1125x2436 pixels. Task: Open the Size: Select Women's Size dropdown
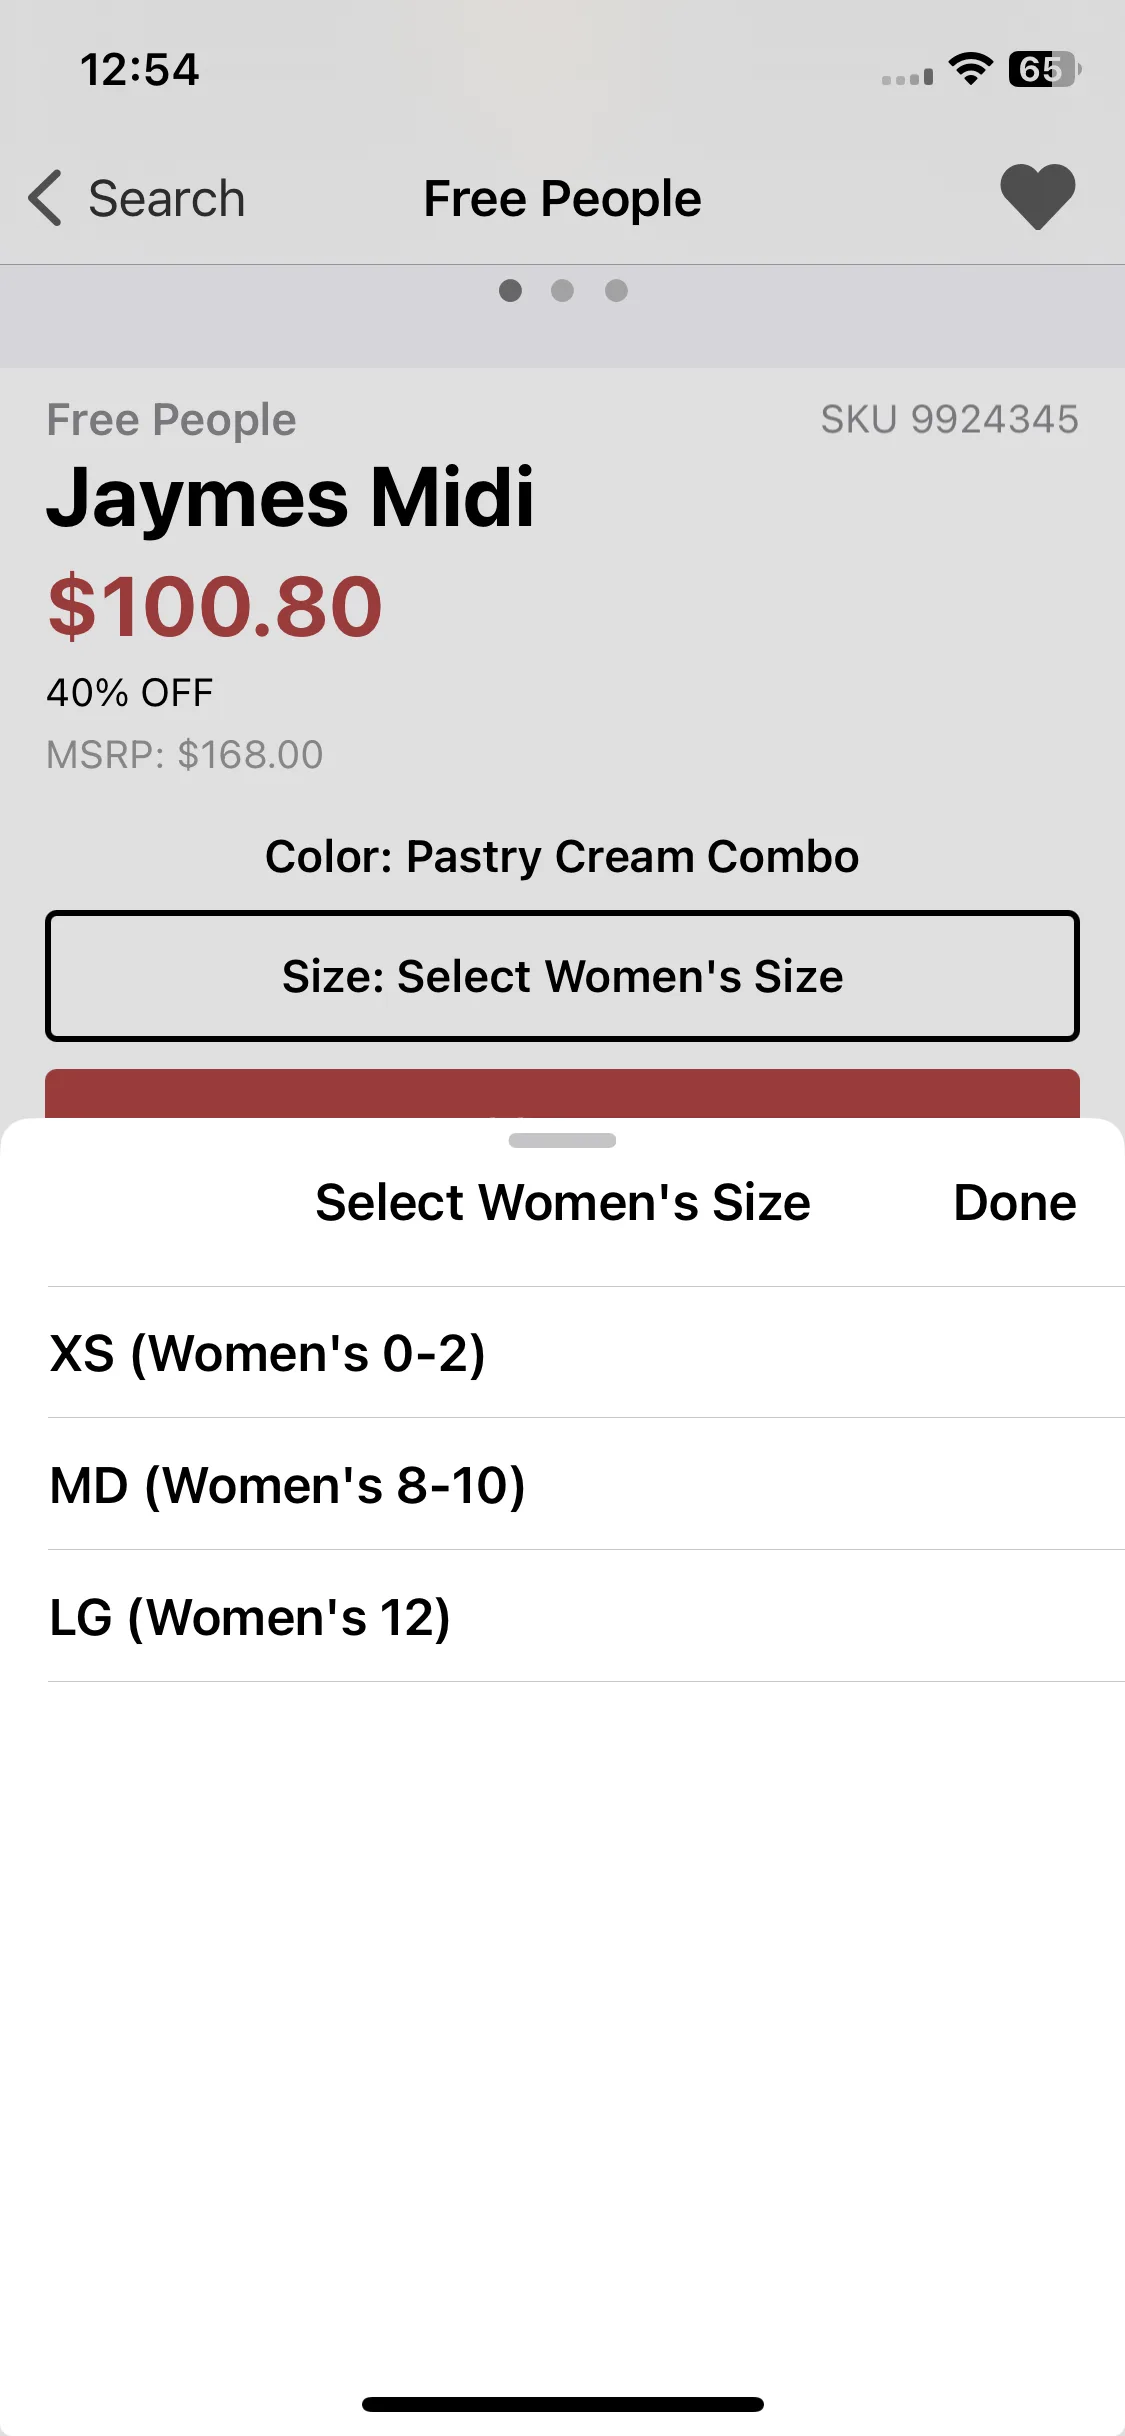tap(562, 976)
